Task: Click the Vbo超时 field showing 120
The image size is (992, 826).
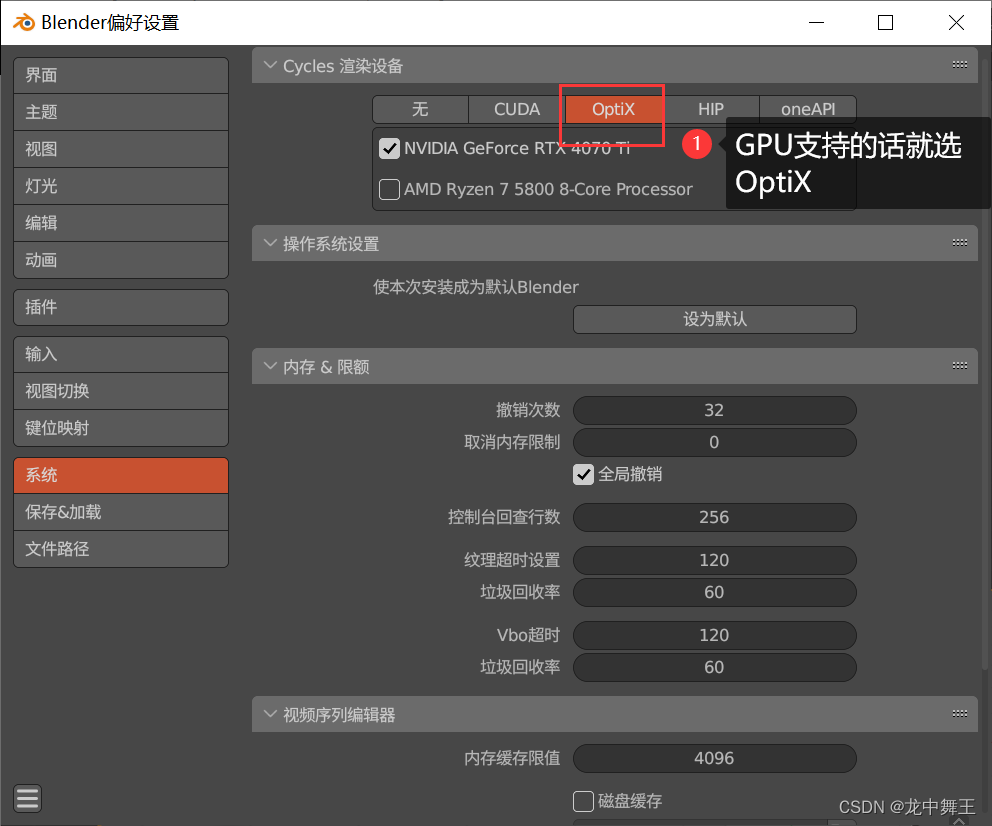Action: [x=714, y=635]
